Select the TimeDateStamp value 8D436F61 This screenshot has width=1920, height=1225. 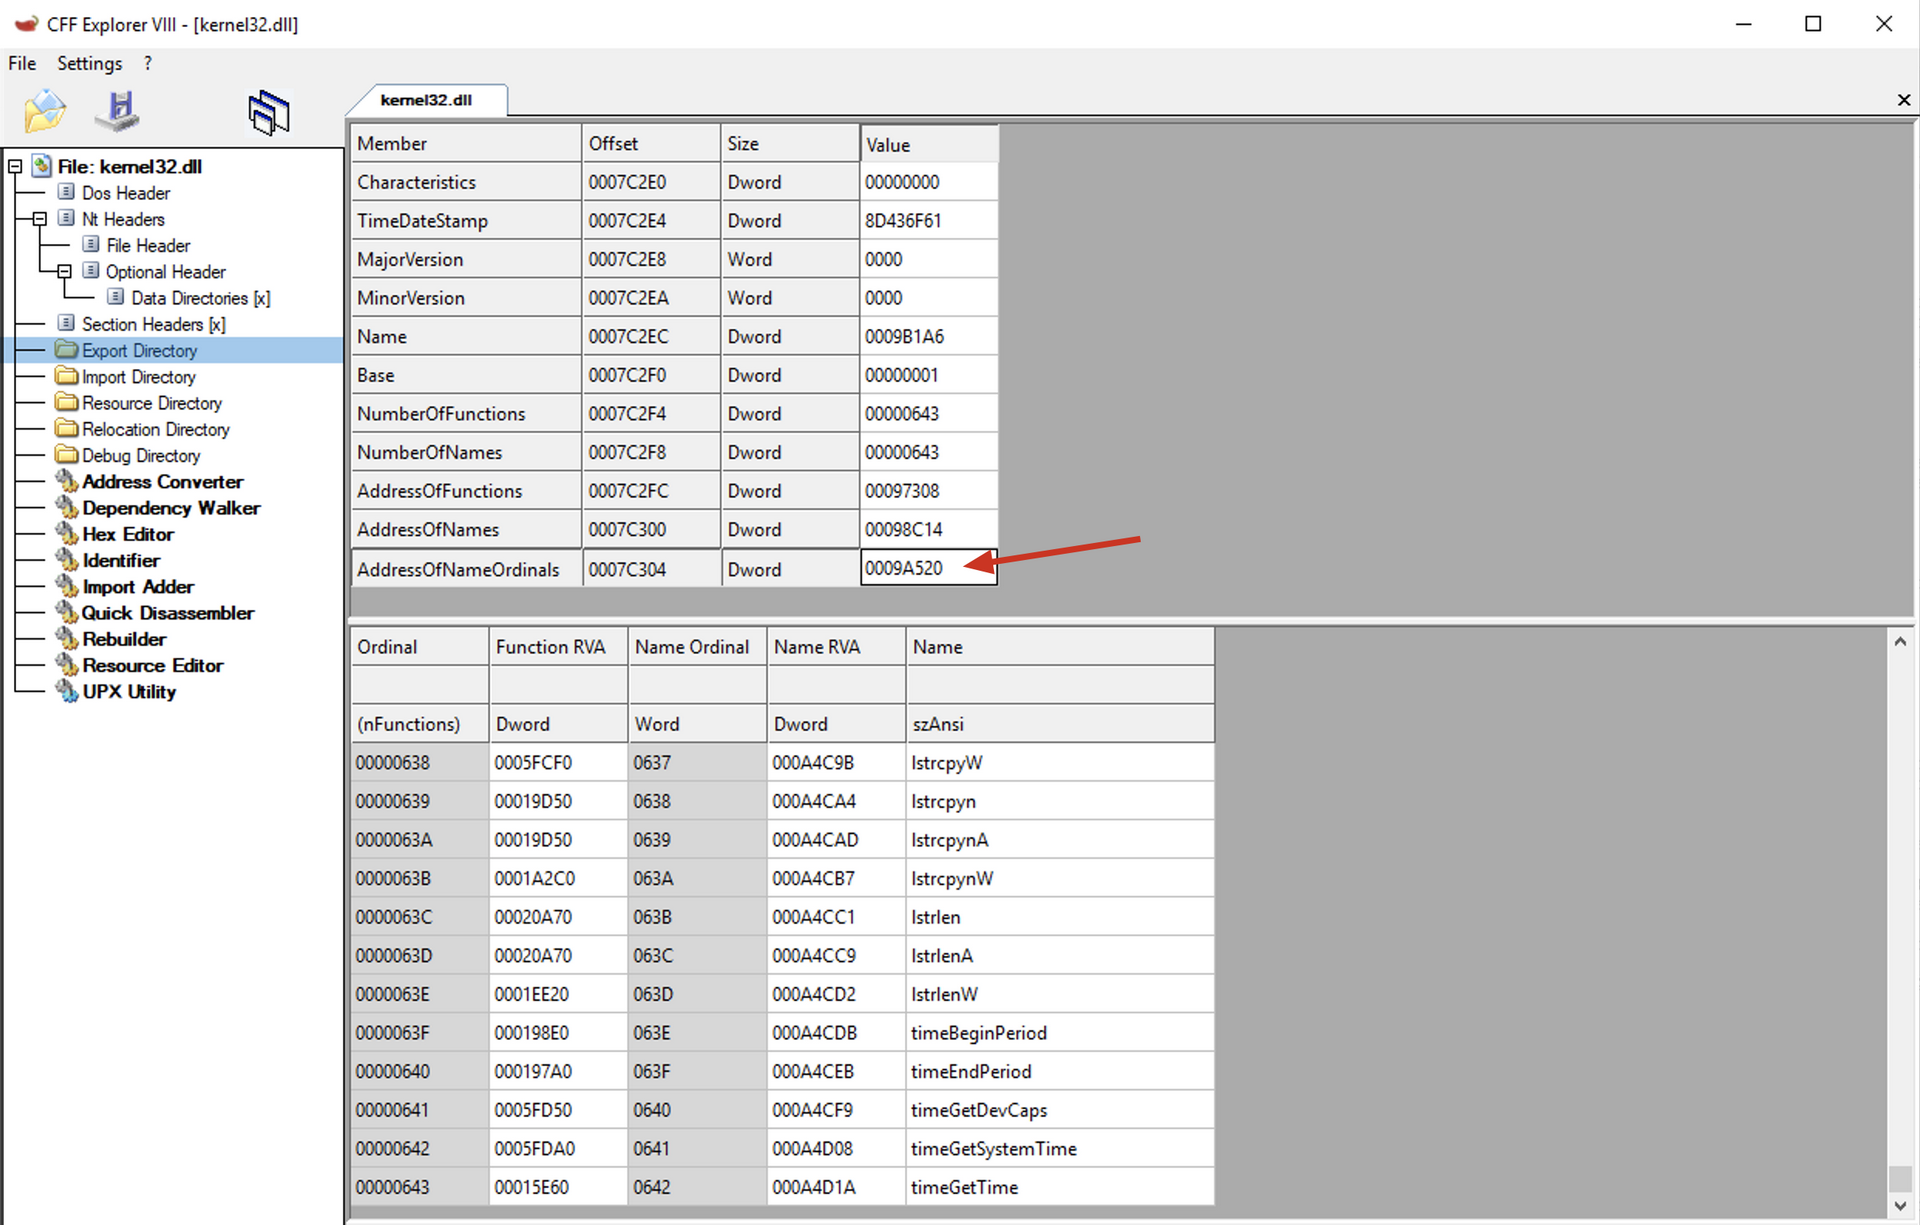[x=929, y=221]
